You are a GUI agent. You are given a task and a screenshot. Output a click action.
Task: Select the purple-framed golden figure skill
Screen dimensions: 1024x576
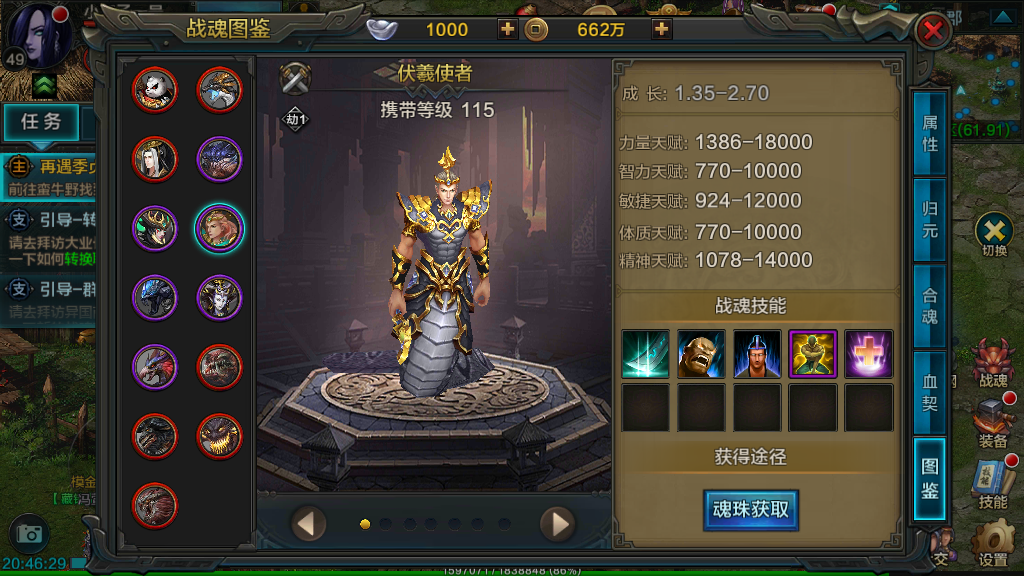pyautogui.click(x=812, y=354)
